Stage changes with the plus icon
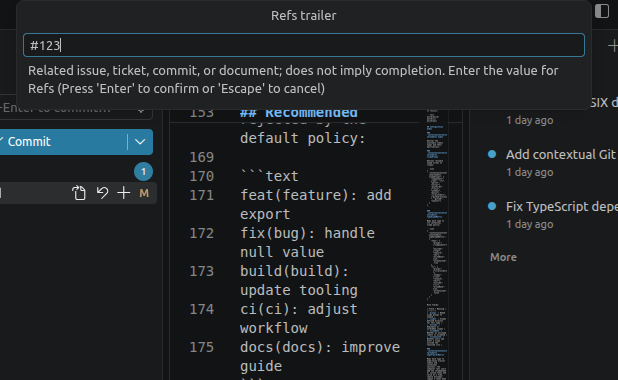This screenshot has height=380, width=618. 124,193
